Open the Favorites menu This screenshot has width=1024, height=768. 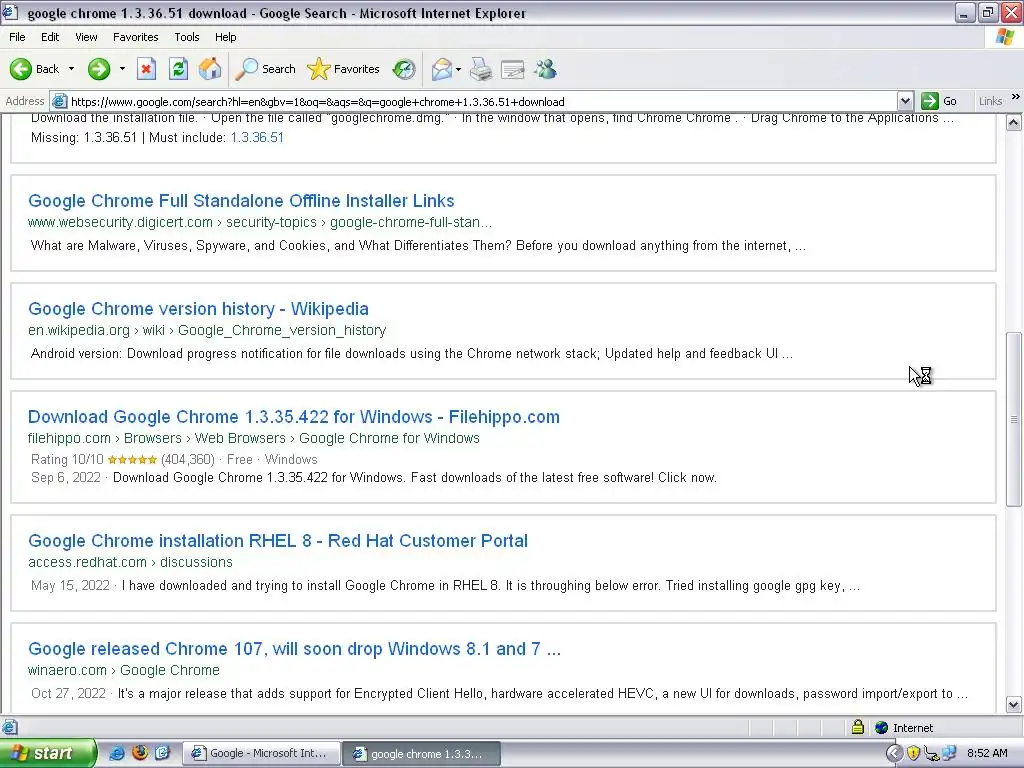tap(135, 37)
